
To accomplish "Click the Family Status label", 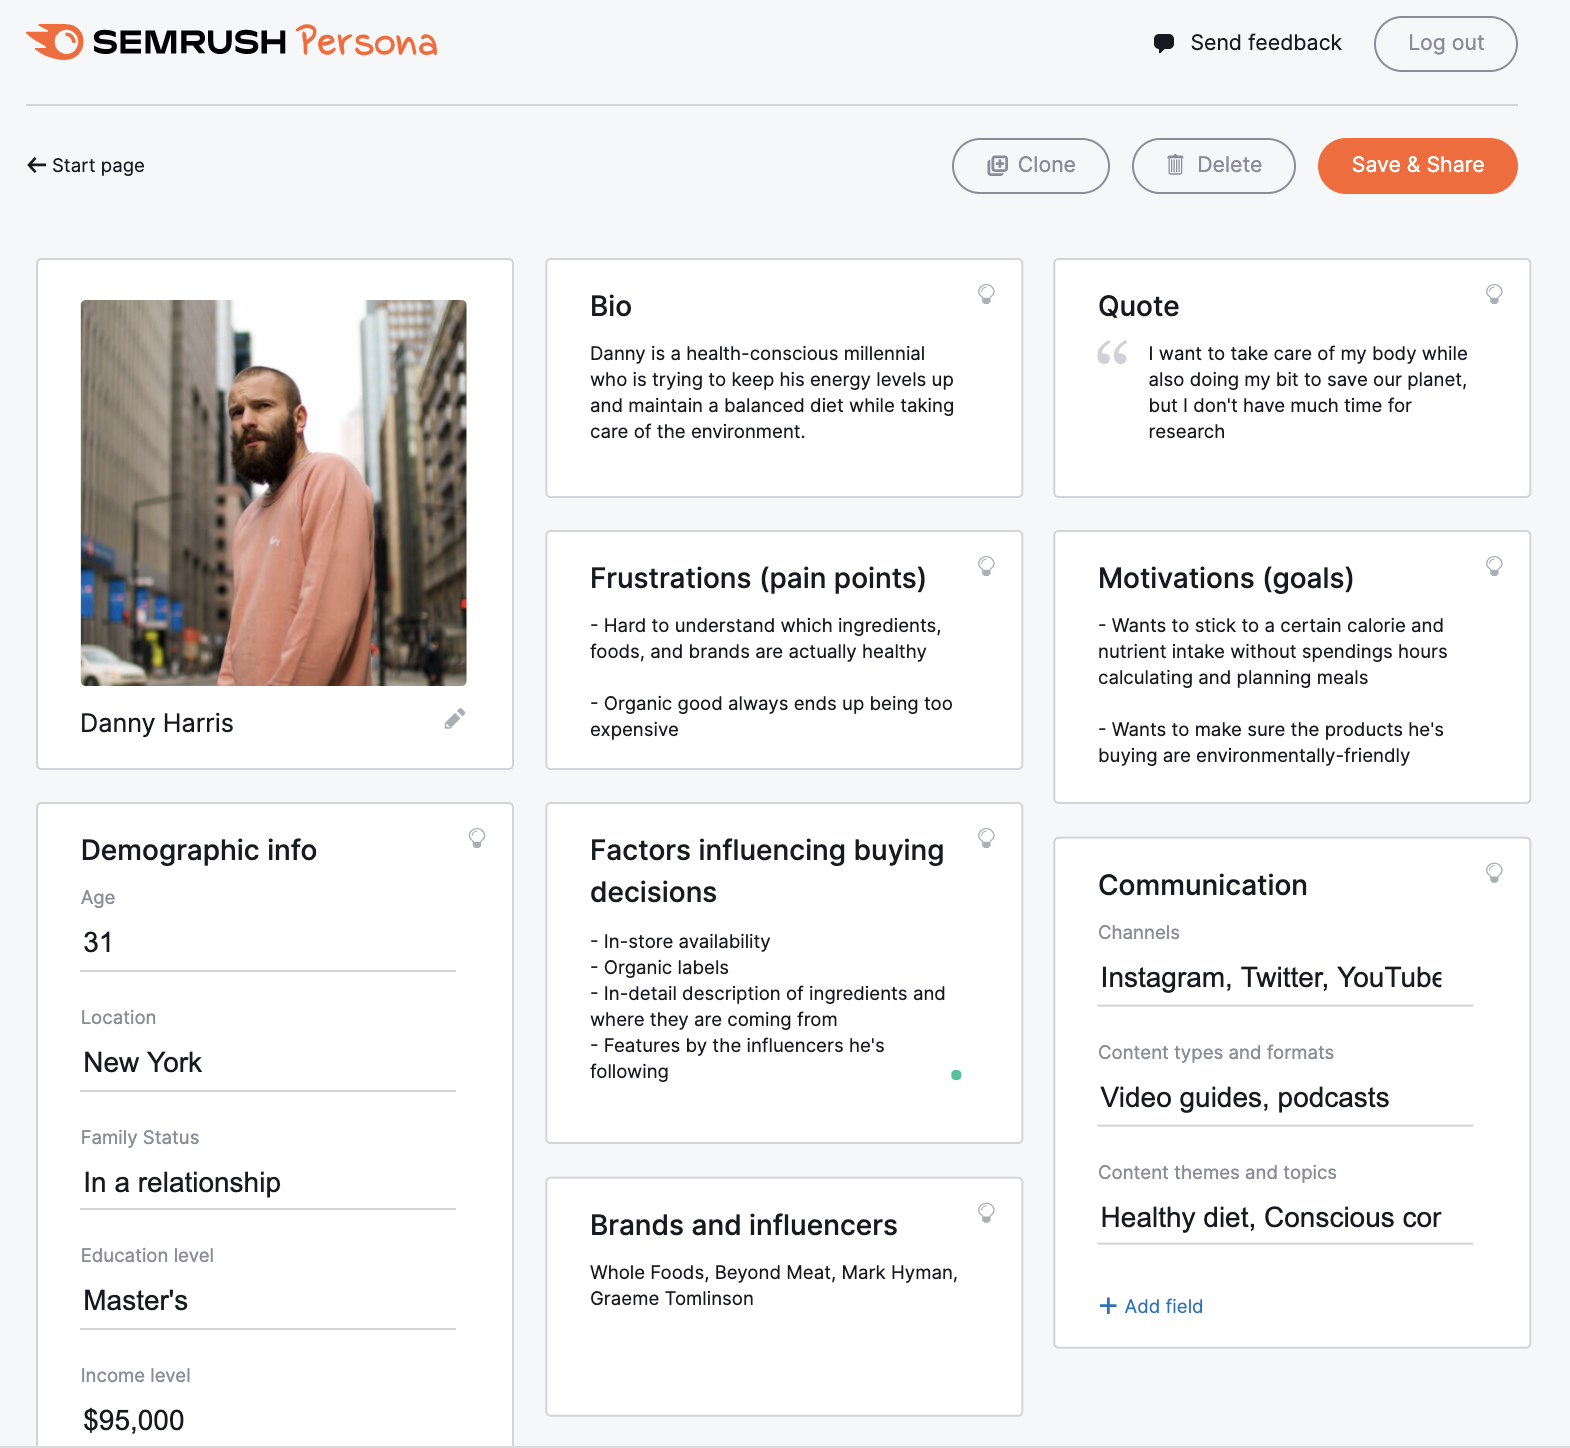I will tap(140, 1137).
